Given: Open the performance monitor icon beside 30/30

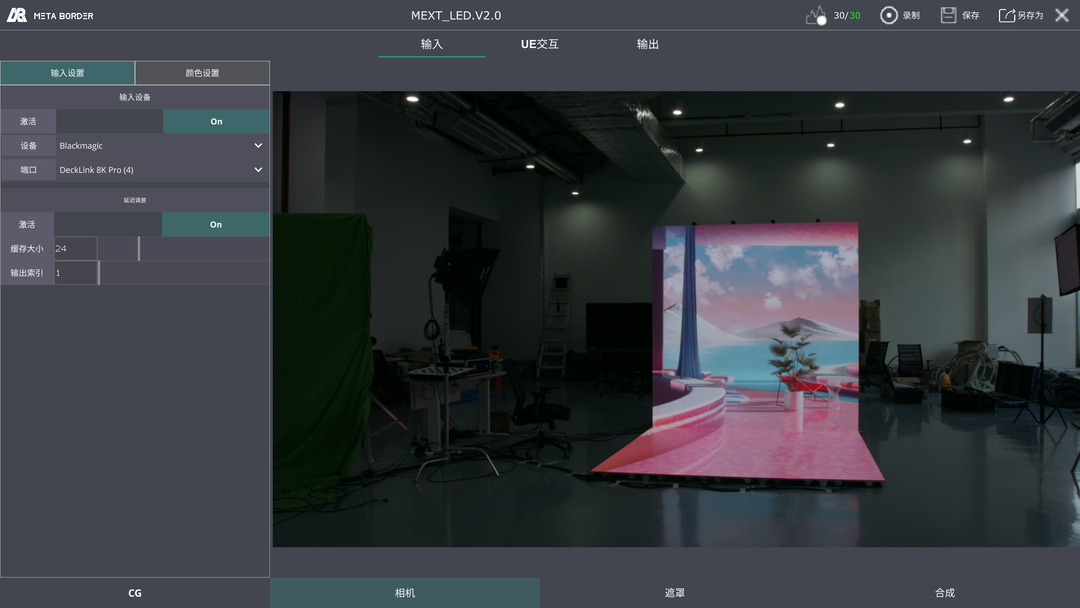Looking at the screenshot, I should [816, 15].
